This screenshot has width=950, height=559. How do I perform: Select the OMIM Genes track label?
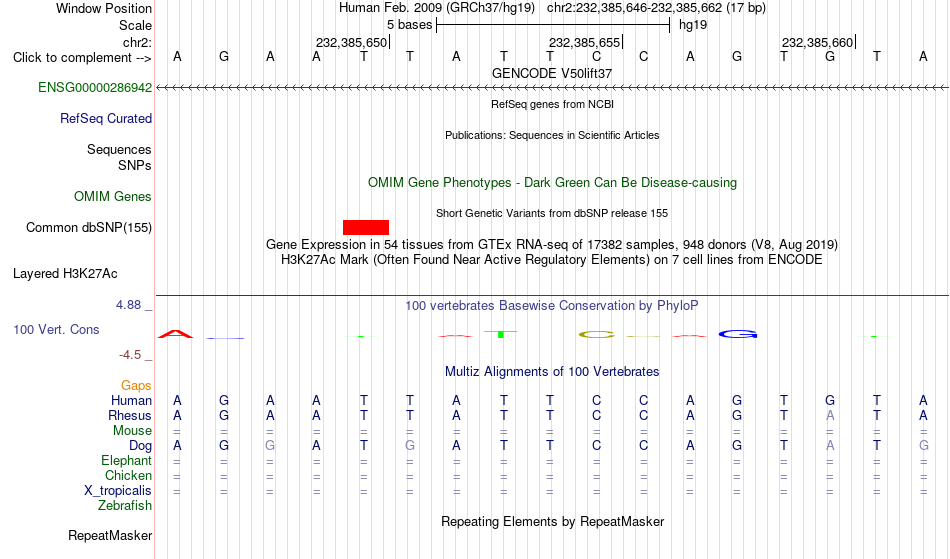pyautogui.click(x=113, y=196)
